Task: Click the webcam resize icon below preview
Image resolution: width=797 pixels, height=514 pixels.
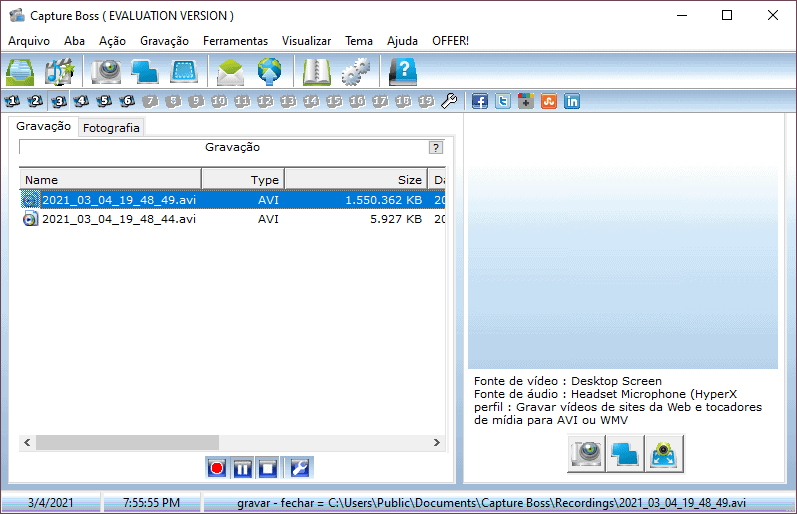Action: pyautogui.click(x=664, y=453)
